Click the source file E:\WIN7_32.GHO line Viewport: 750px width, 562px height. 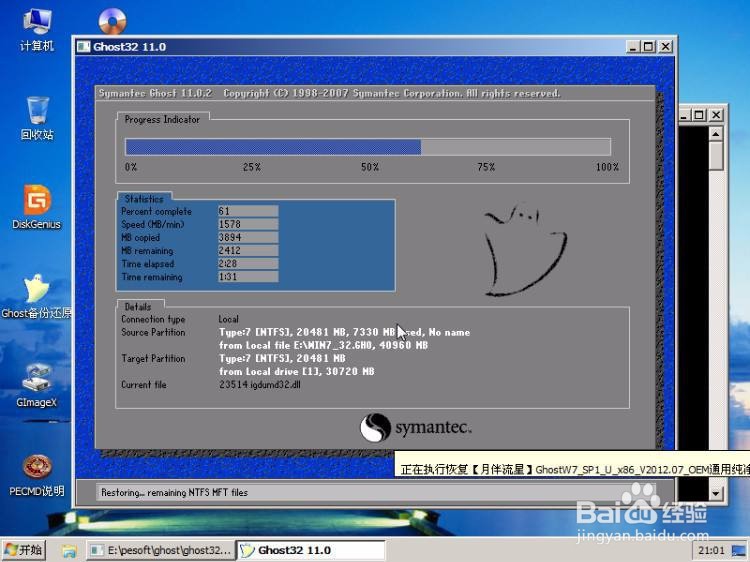(x=324, y=345)
